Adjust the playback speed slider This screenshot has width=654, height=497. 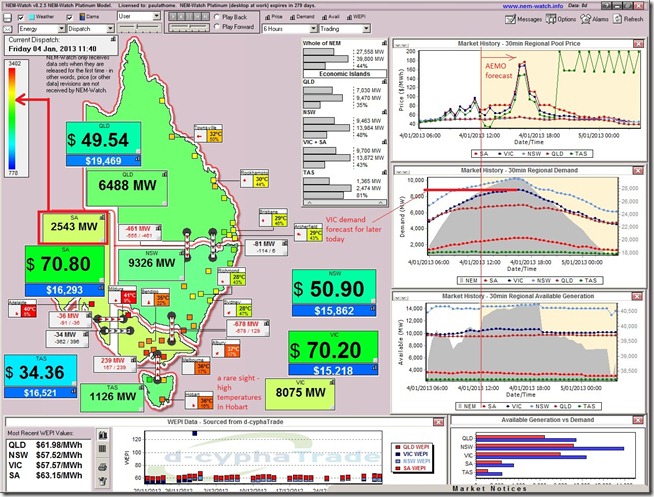coord(189,27)
